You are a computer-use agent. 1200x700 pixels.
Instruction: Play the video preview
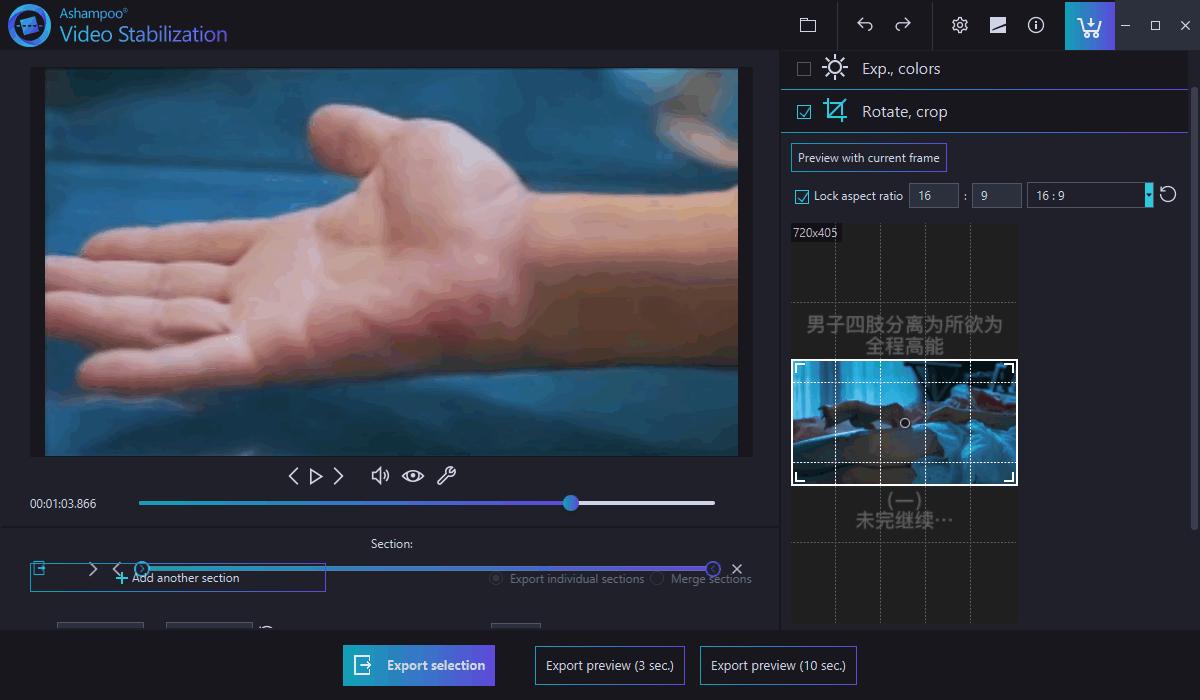tap(316, 476)
